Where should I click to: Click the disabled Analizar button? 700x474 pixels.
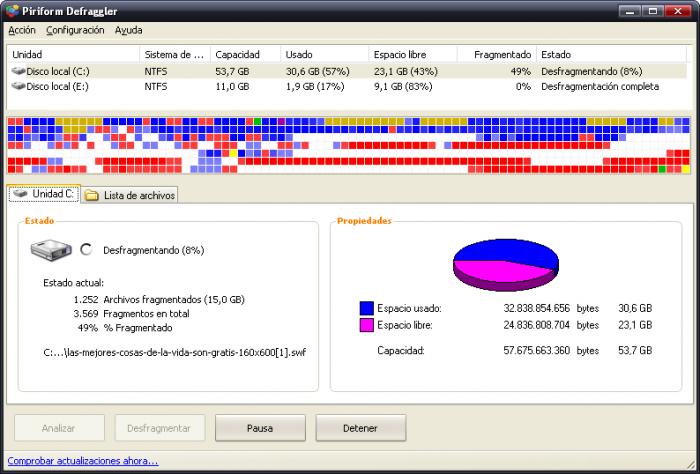[59, 428]
